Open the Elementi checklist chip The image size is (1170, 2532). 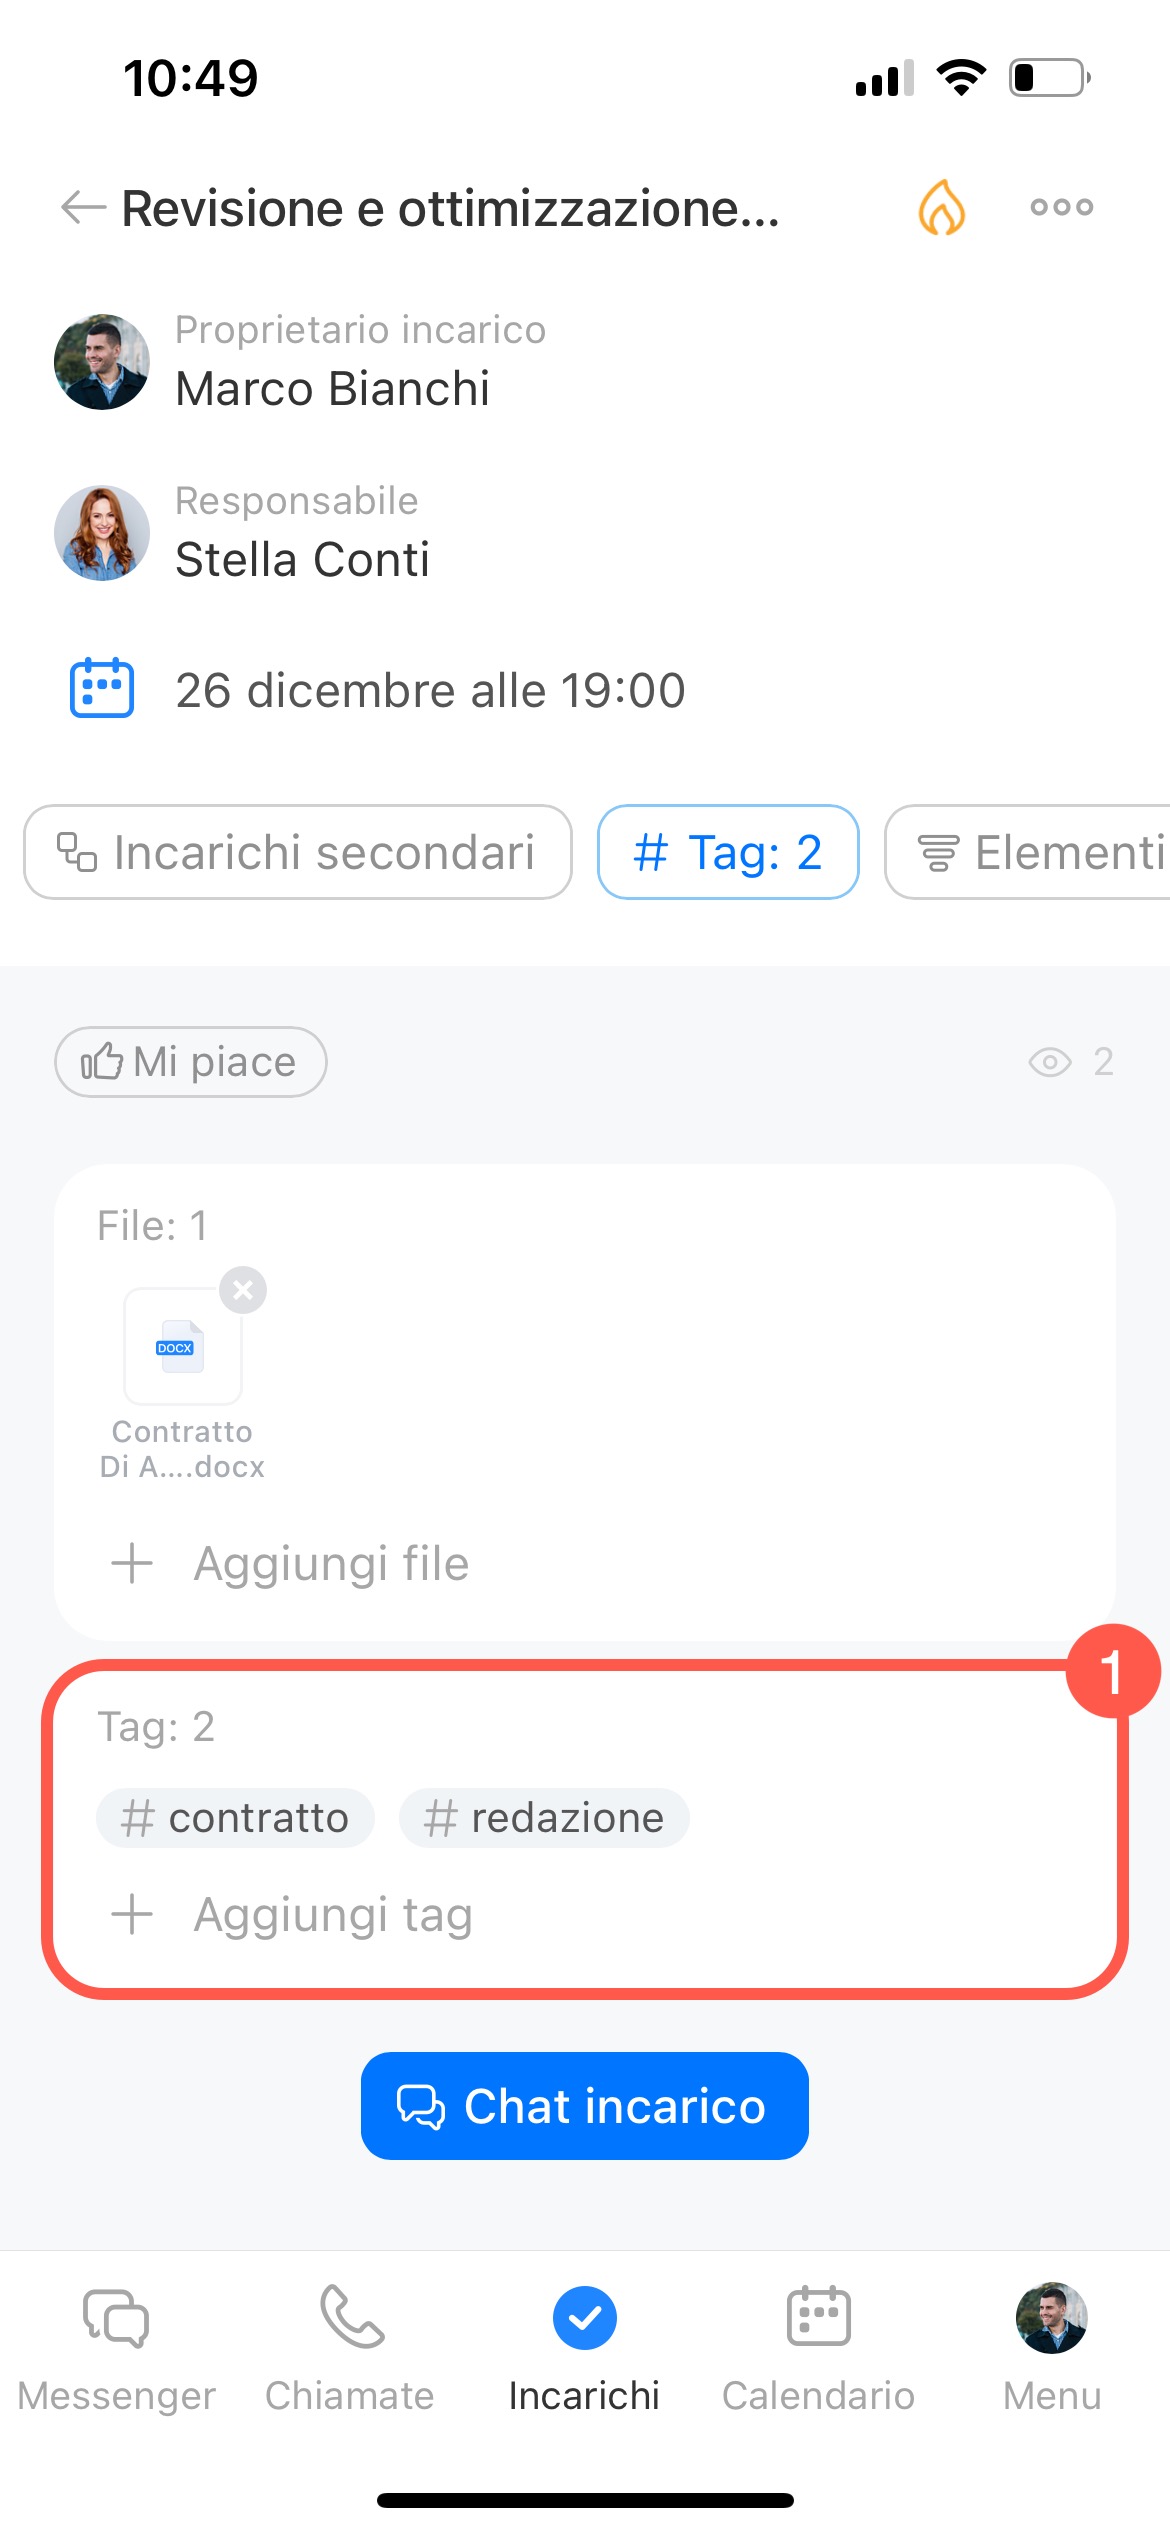1040,852
